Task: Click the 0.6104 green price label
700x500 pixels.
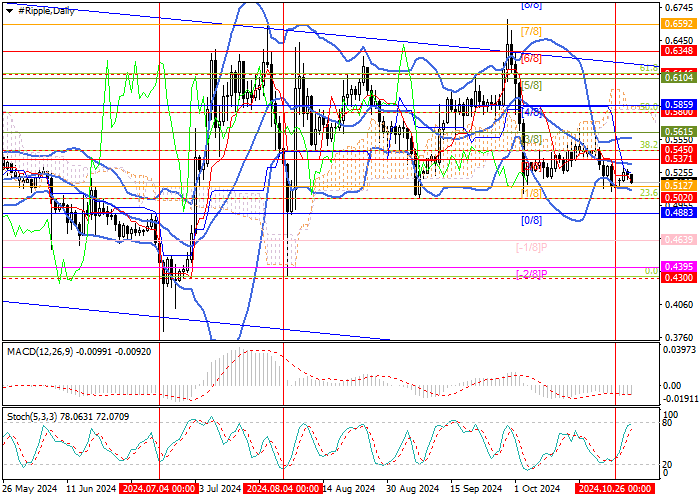Action: [679, 78]
